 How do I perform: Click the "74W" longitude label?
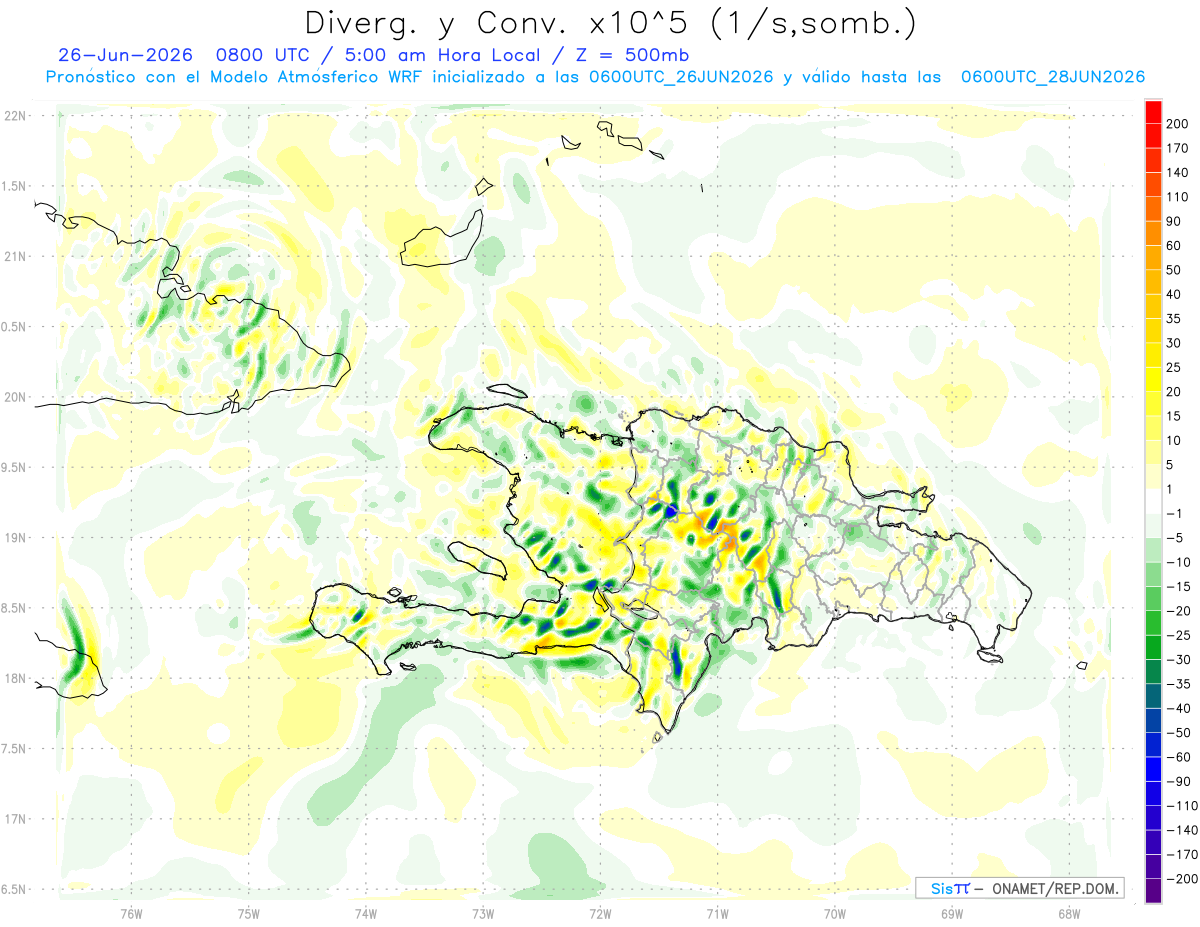(x=366, y=913)
